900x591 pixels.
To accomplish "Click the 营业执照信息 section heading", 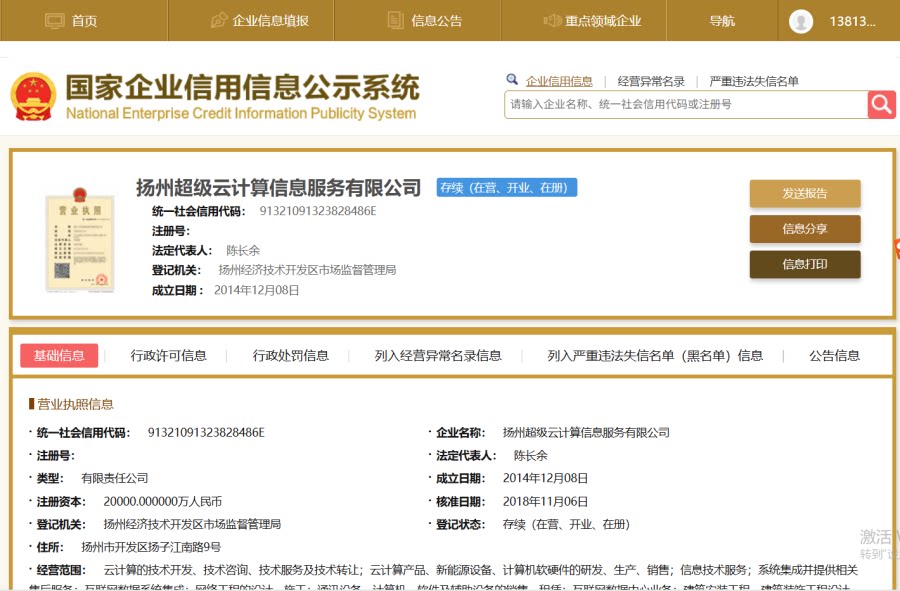I will coord(75,405).
